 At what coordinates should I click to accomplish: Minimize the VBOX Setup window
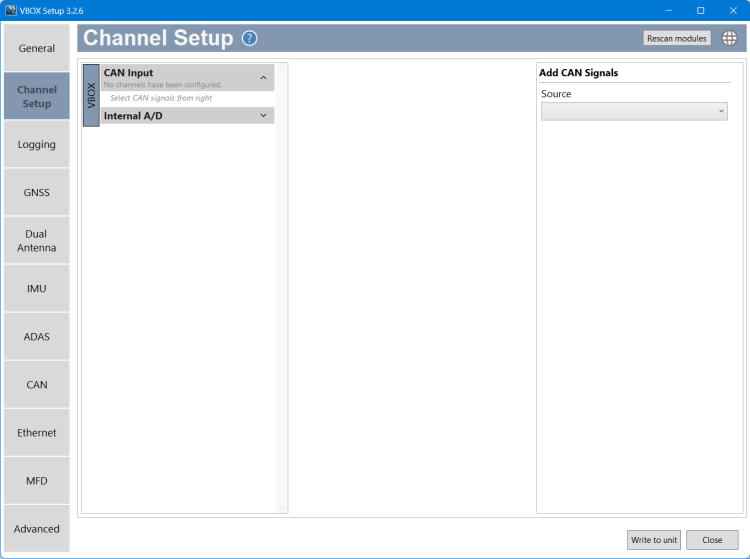669,11
